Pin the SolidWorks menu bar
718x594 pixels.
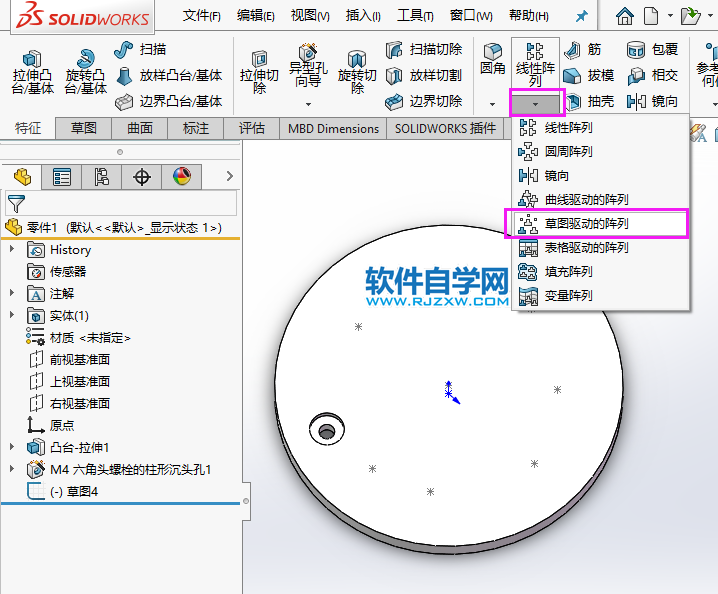582,16
